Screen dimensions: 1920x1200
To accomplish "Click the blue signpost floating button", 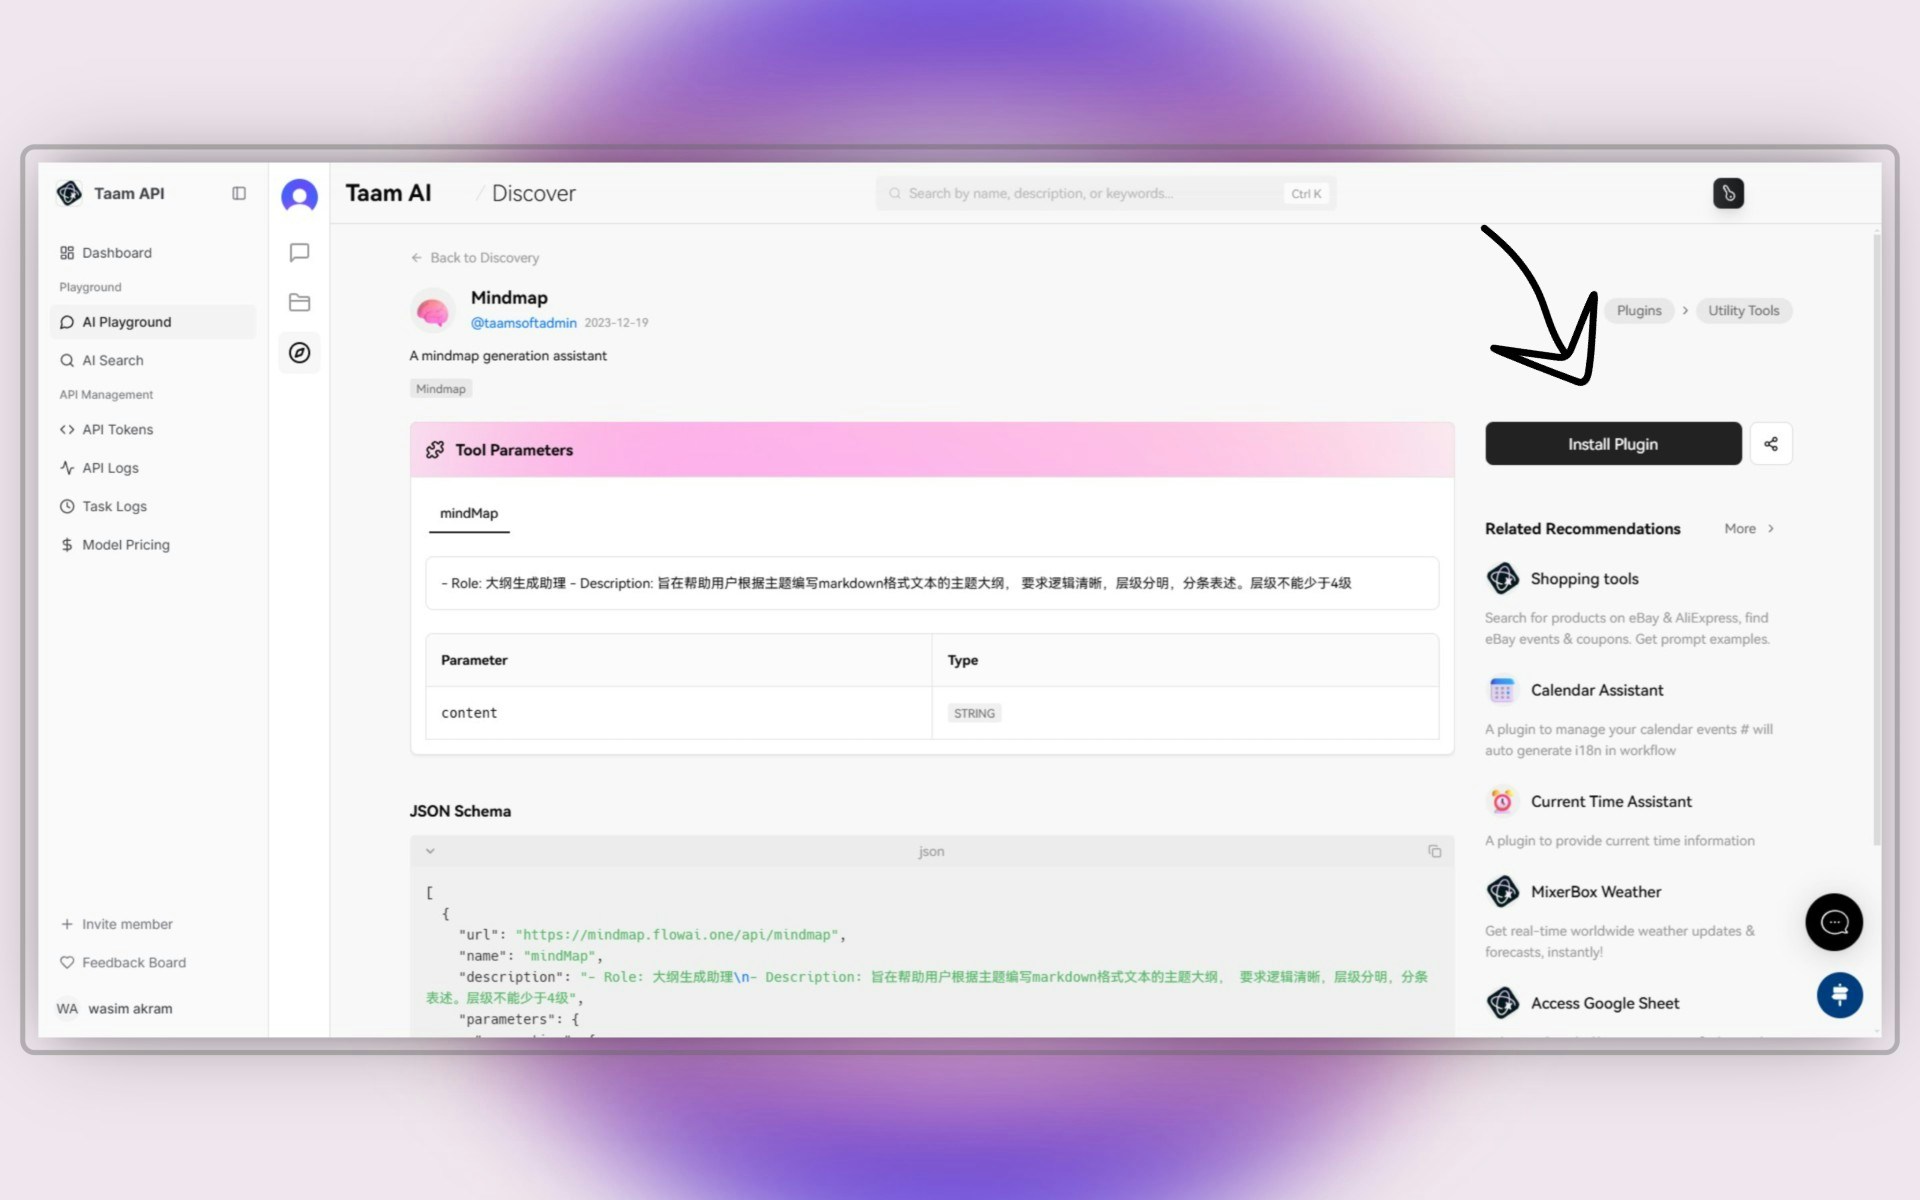I will (1839, 995).
